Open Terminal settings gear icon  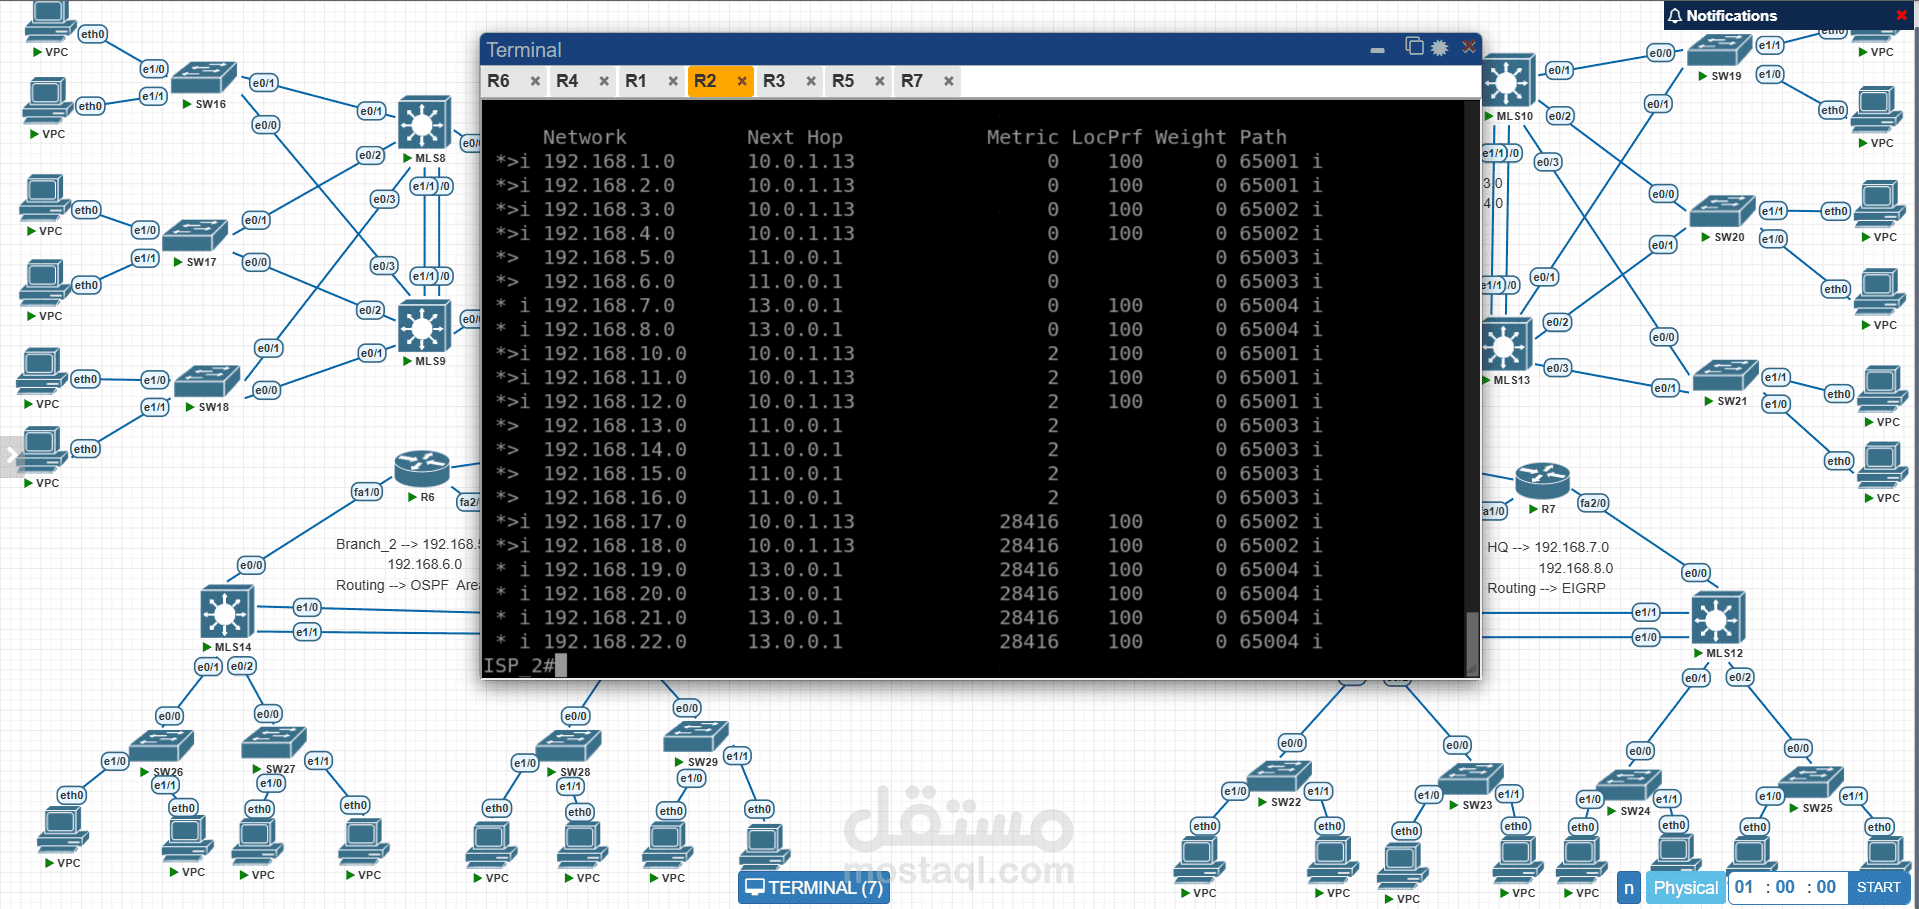click(1440, 47)
